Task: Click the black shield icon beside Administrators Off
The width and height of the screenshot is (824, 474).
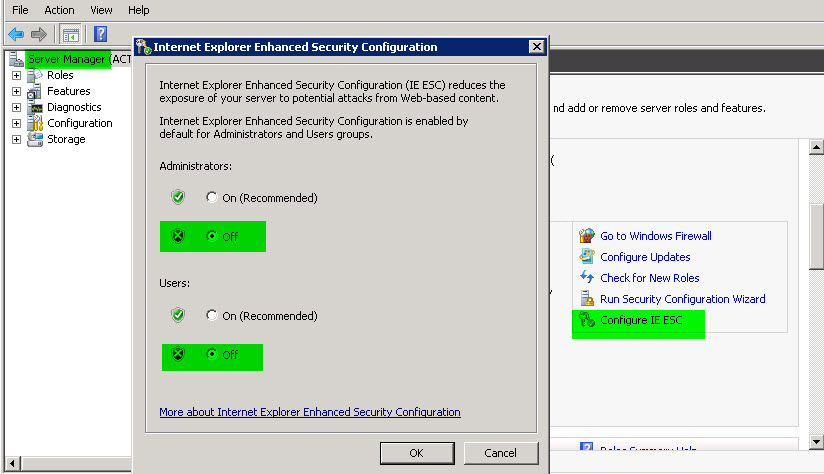Action: tap(178, 236)
